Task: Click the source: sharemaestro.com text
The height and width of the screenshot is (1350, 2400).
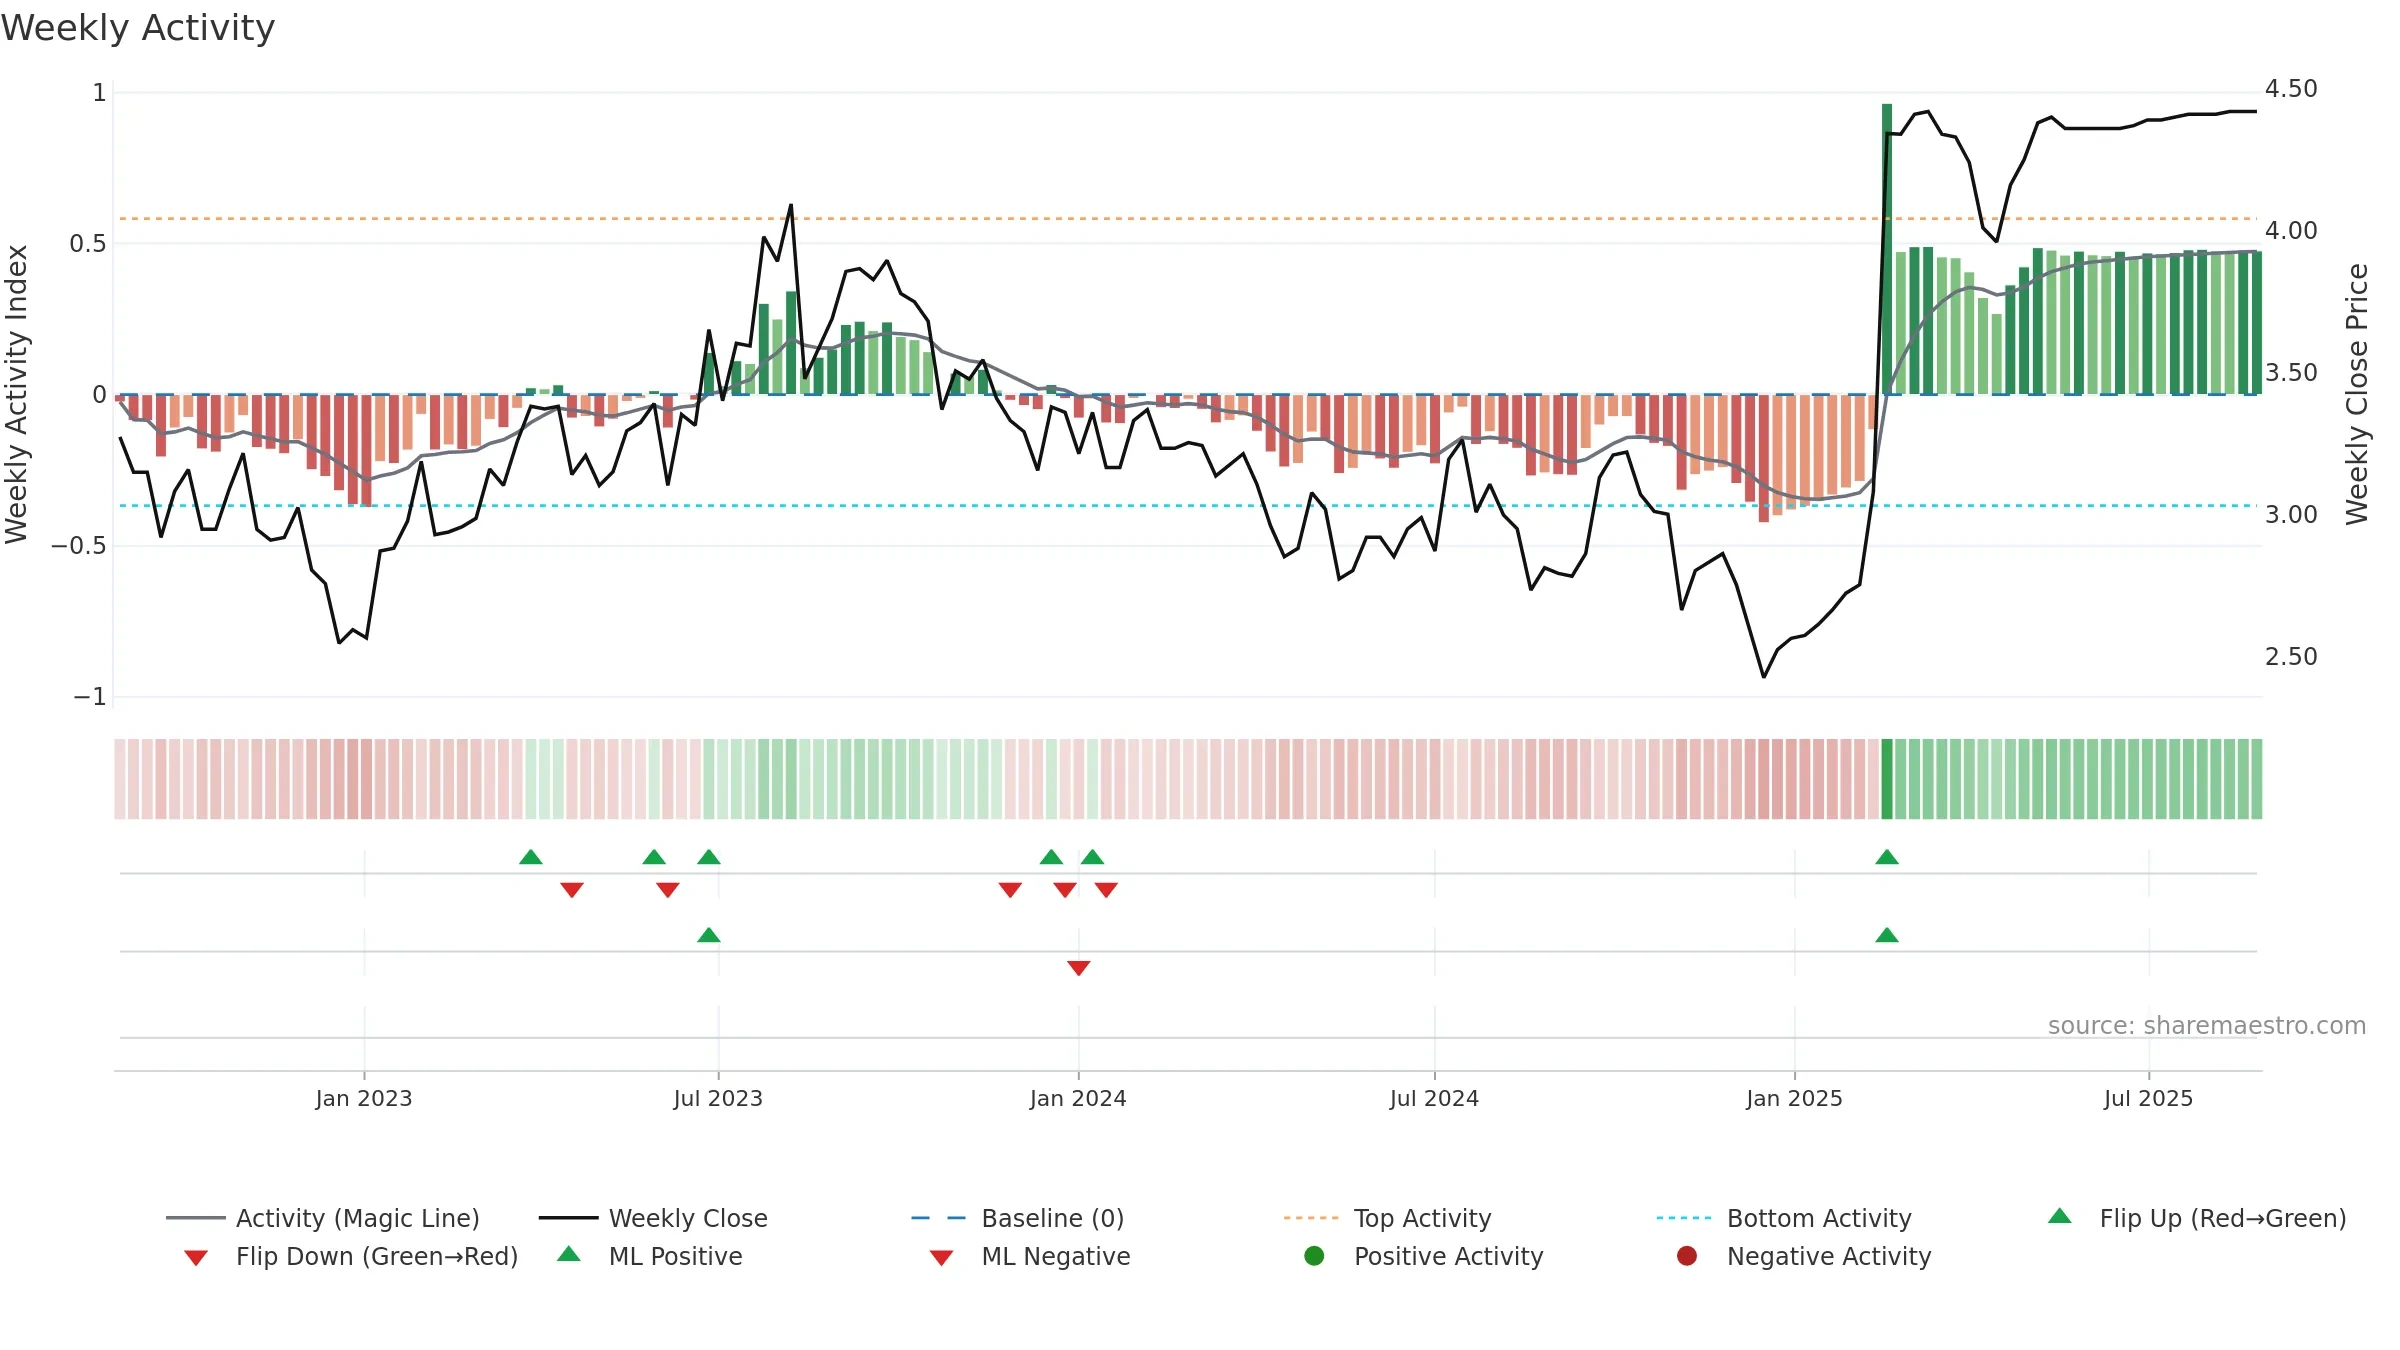Action: point(2207,1025)
